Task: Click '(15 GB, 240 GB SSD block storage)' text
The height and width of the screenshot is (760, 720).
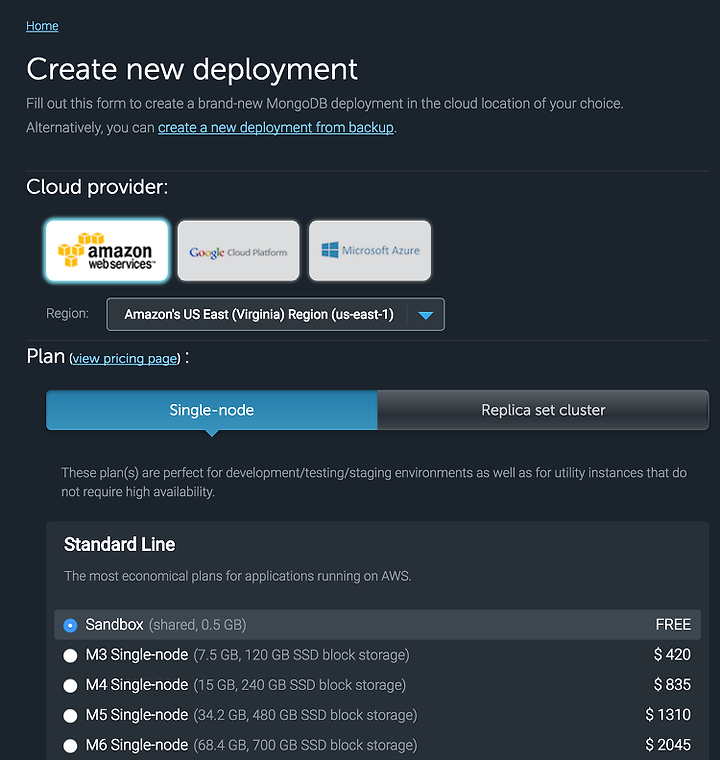Action: coord(300,685)
